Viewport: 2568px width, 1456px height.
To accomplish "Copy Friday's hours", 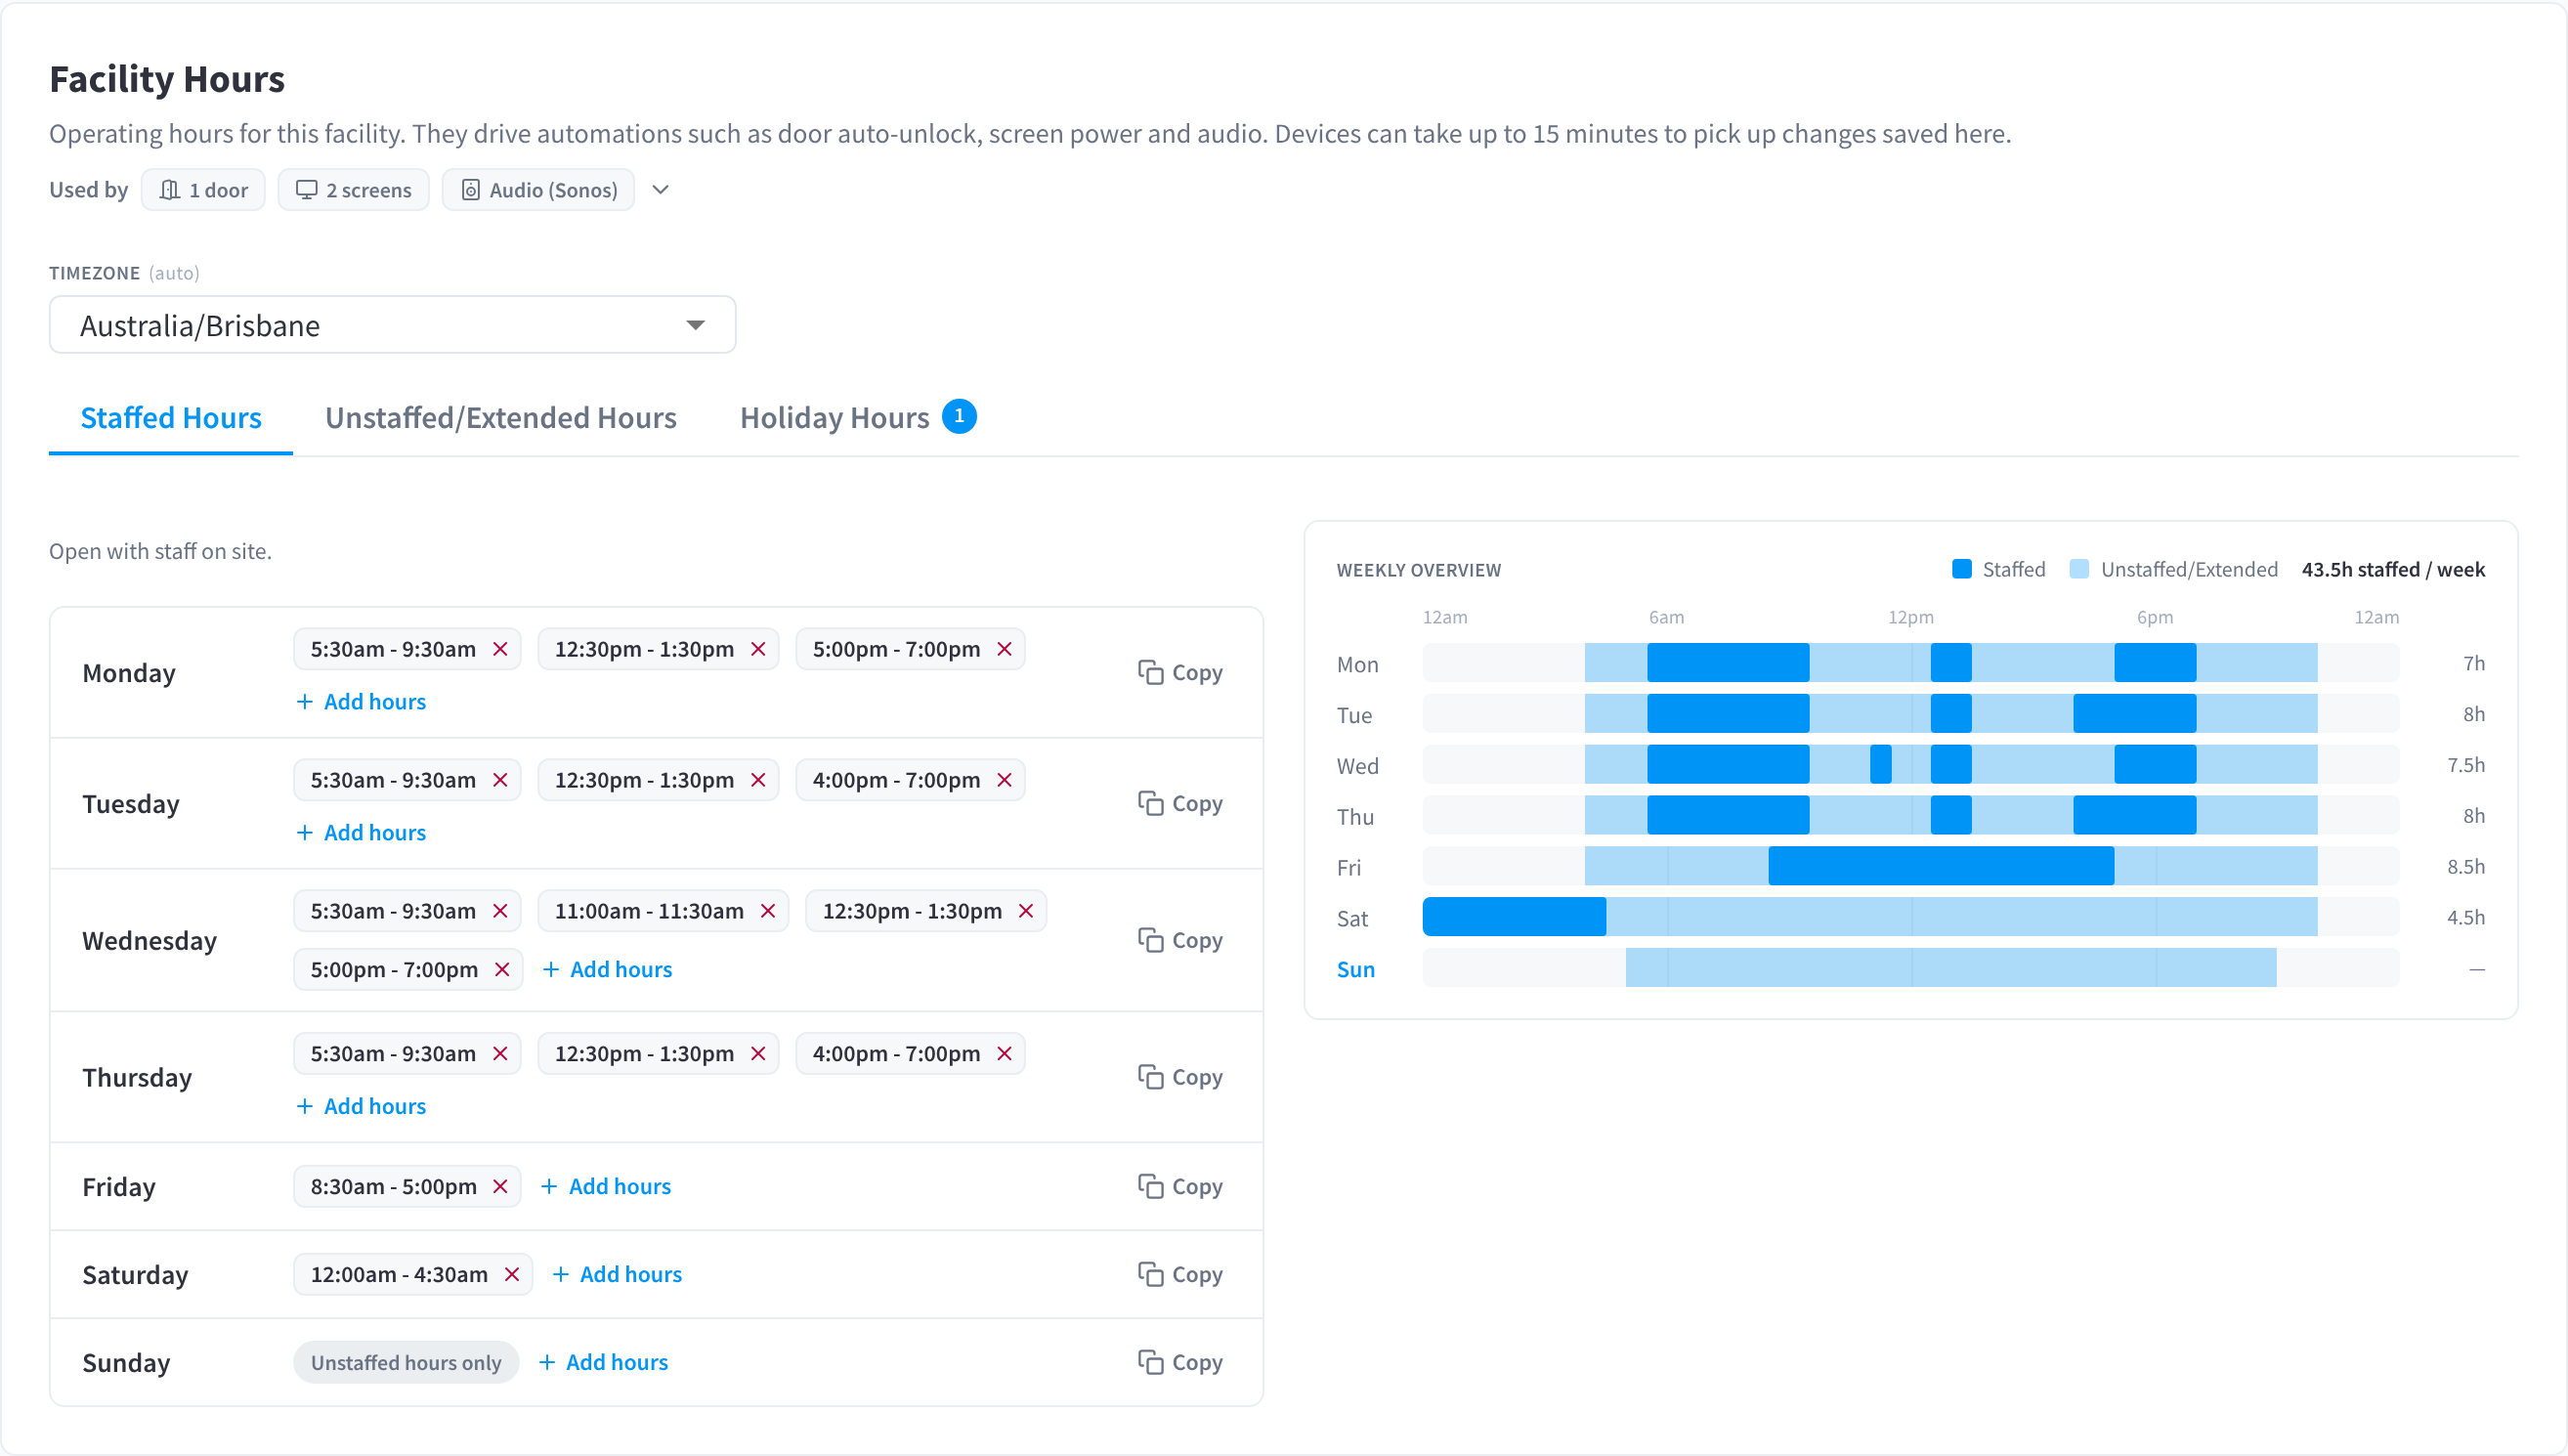I will click(1180, 1186).
